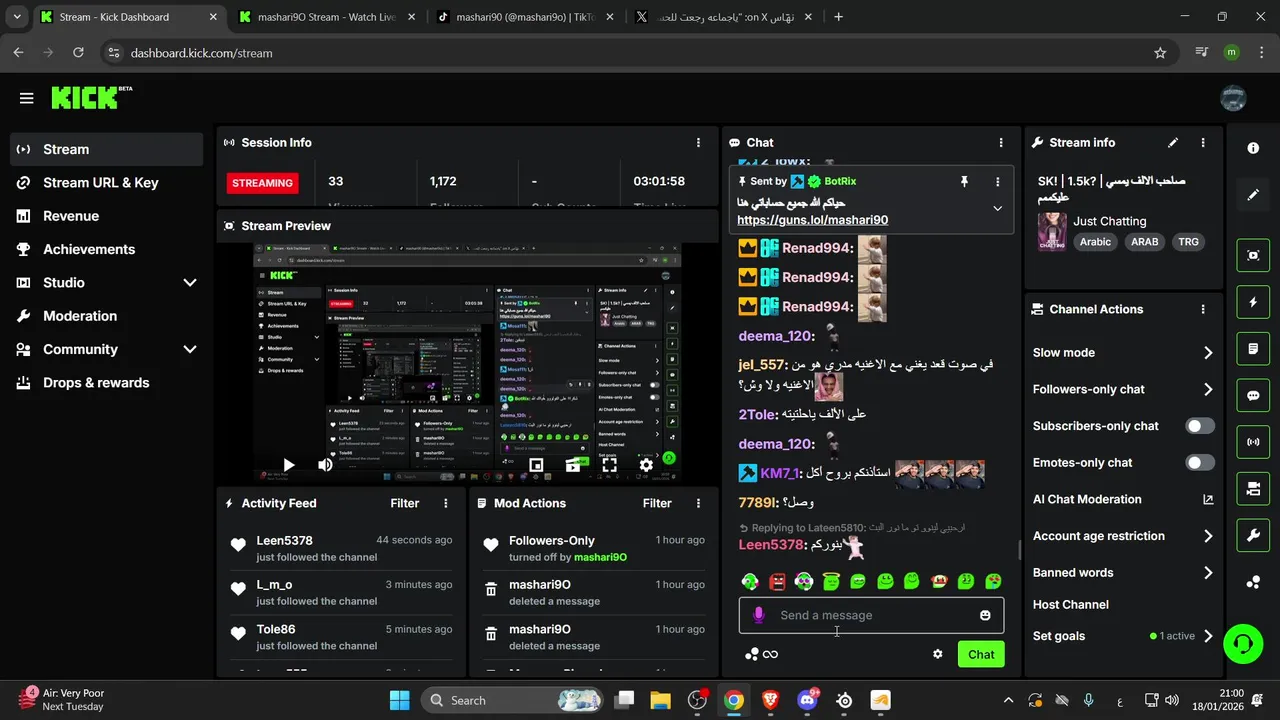1280x720 pixels.
Task: Click the green-outlined stream preview icon in right sidebar
Action: (x=1253, y=255)
